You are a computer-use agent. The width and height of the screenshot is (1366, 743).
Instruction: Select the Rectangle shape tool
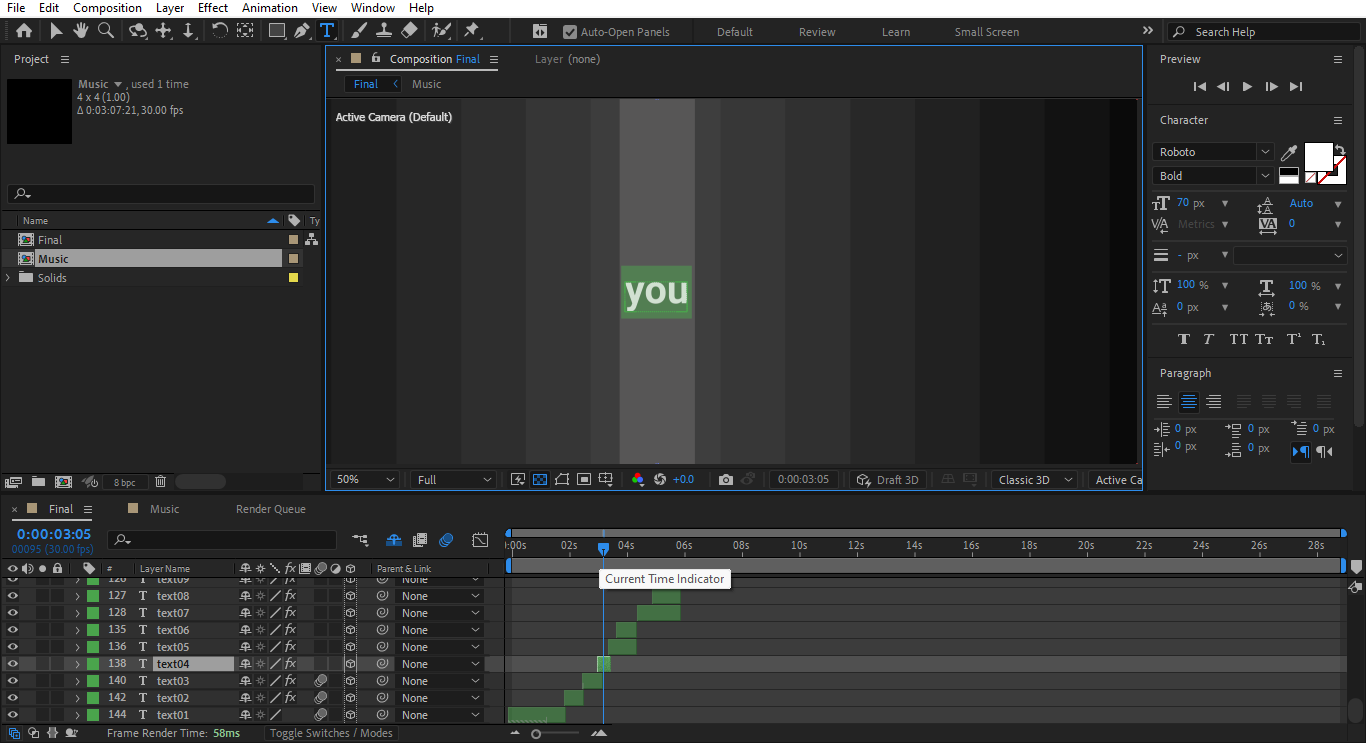277,31
